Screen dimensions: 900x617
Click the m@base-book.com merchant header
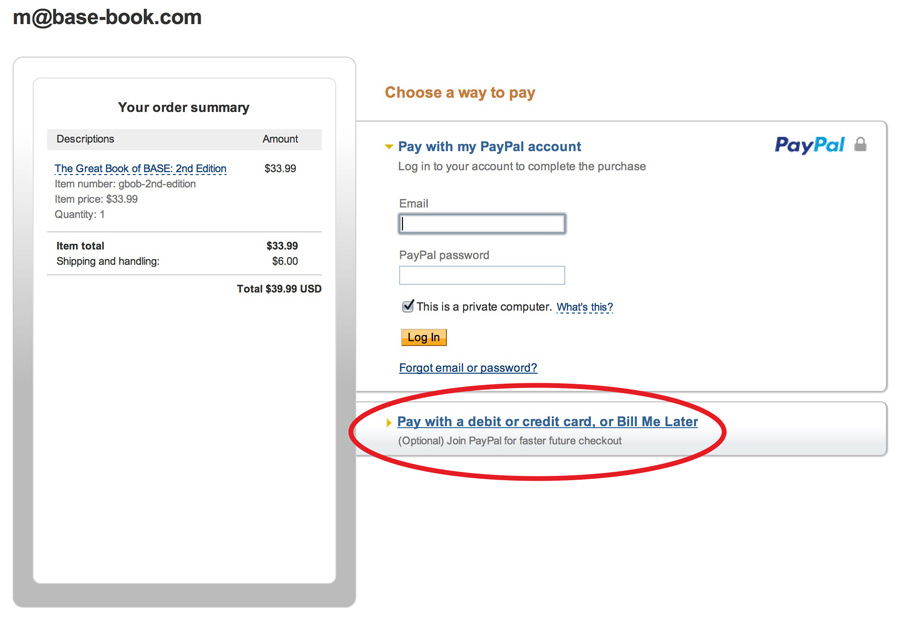107,18
